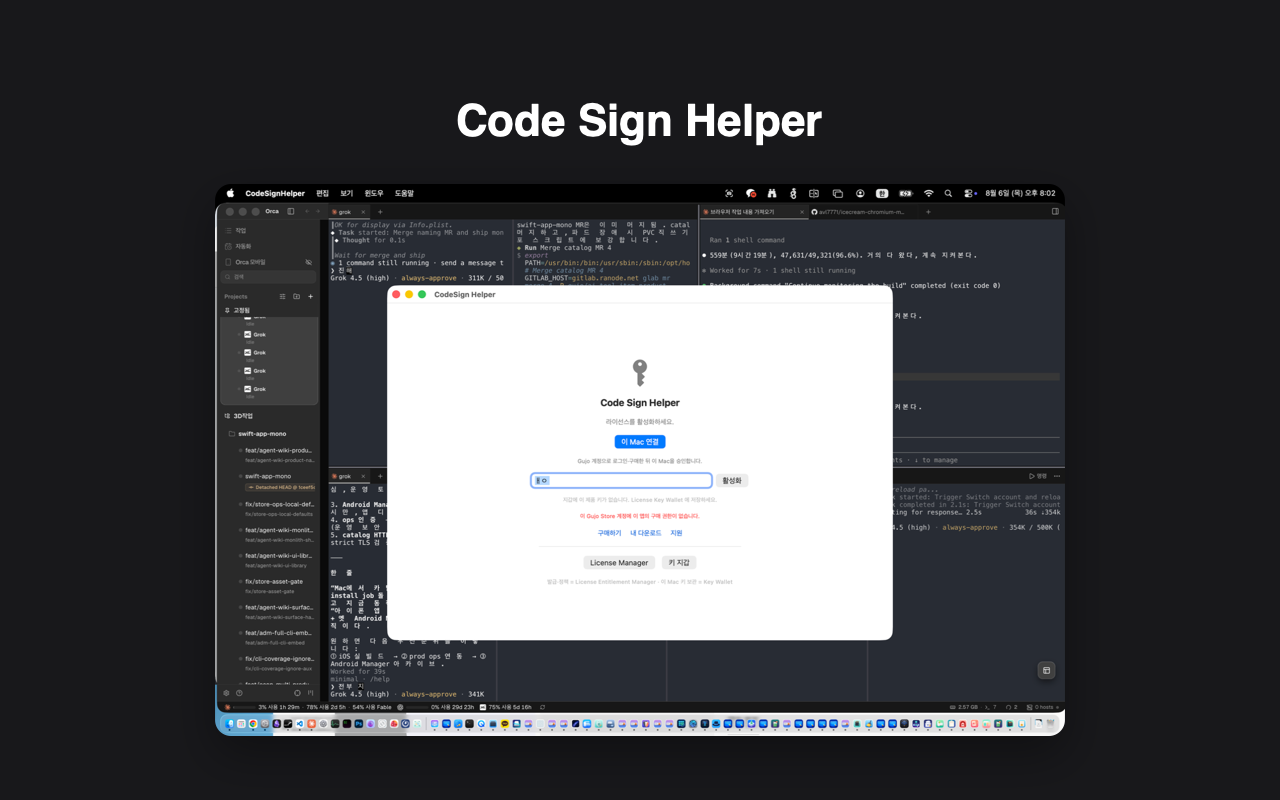Click the '75% 사용 5d 16h' status entry
The height and width of the screenshot is (800, 1280).
(506, 707)
